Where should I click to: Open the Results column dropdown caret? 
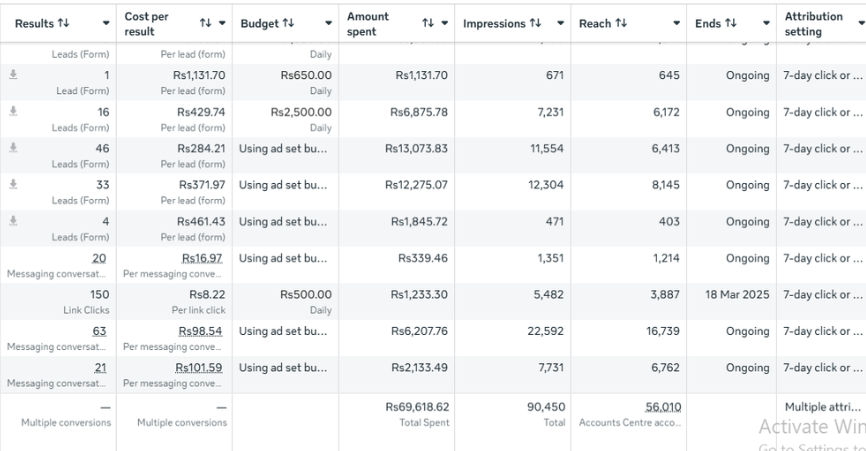[x=107, y=24]
